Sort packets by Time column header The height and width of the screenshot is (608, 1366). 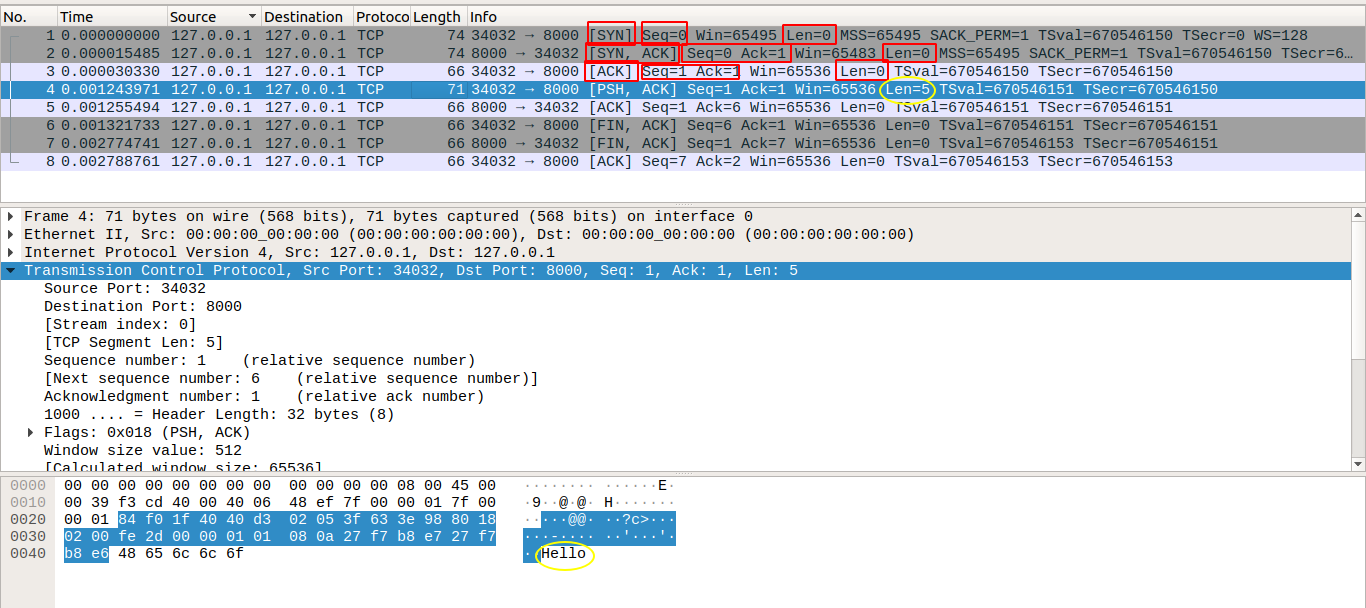click(x=111, y=17)
